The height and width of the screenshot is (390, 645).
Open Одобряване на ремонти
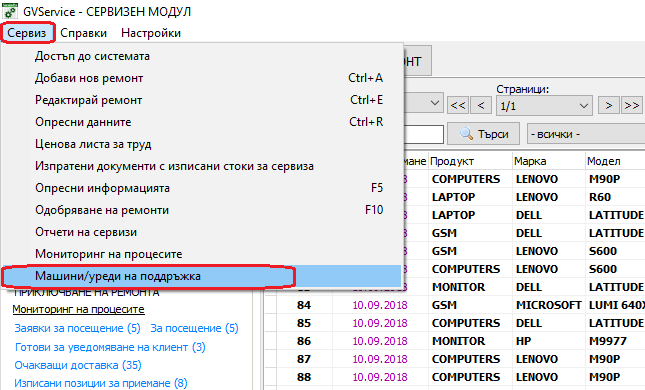point(202,210)
